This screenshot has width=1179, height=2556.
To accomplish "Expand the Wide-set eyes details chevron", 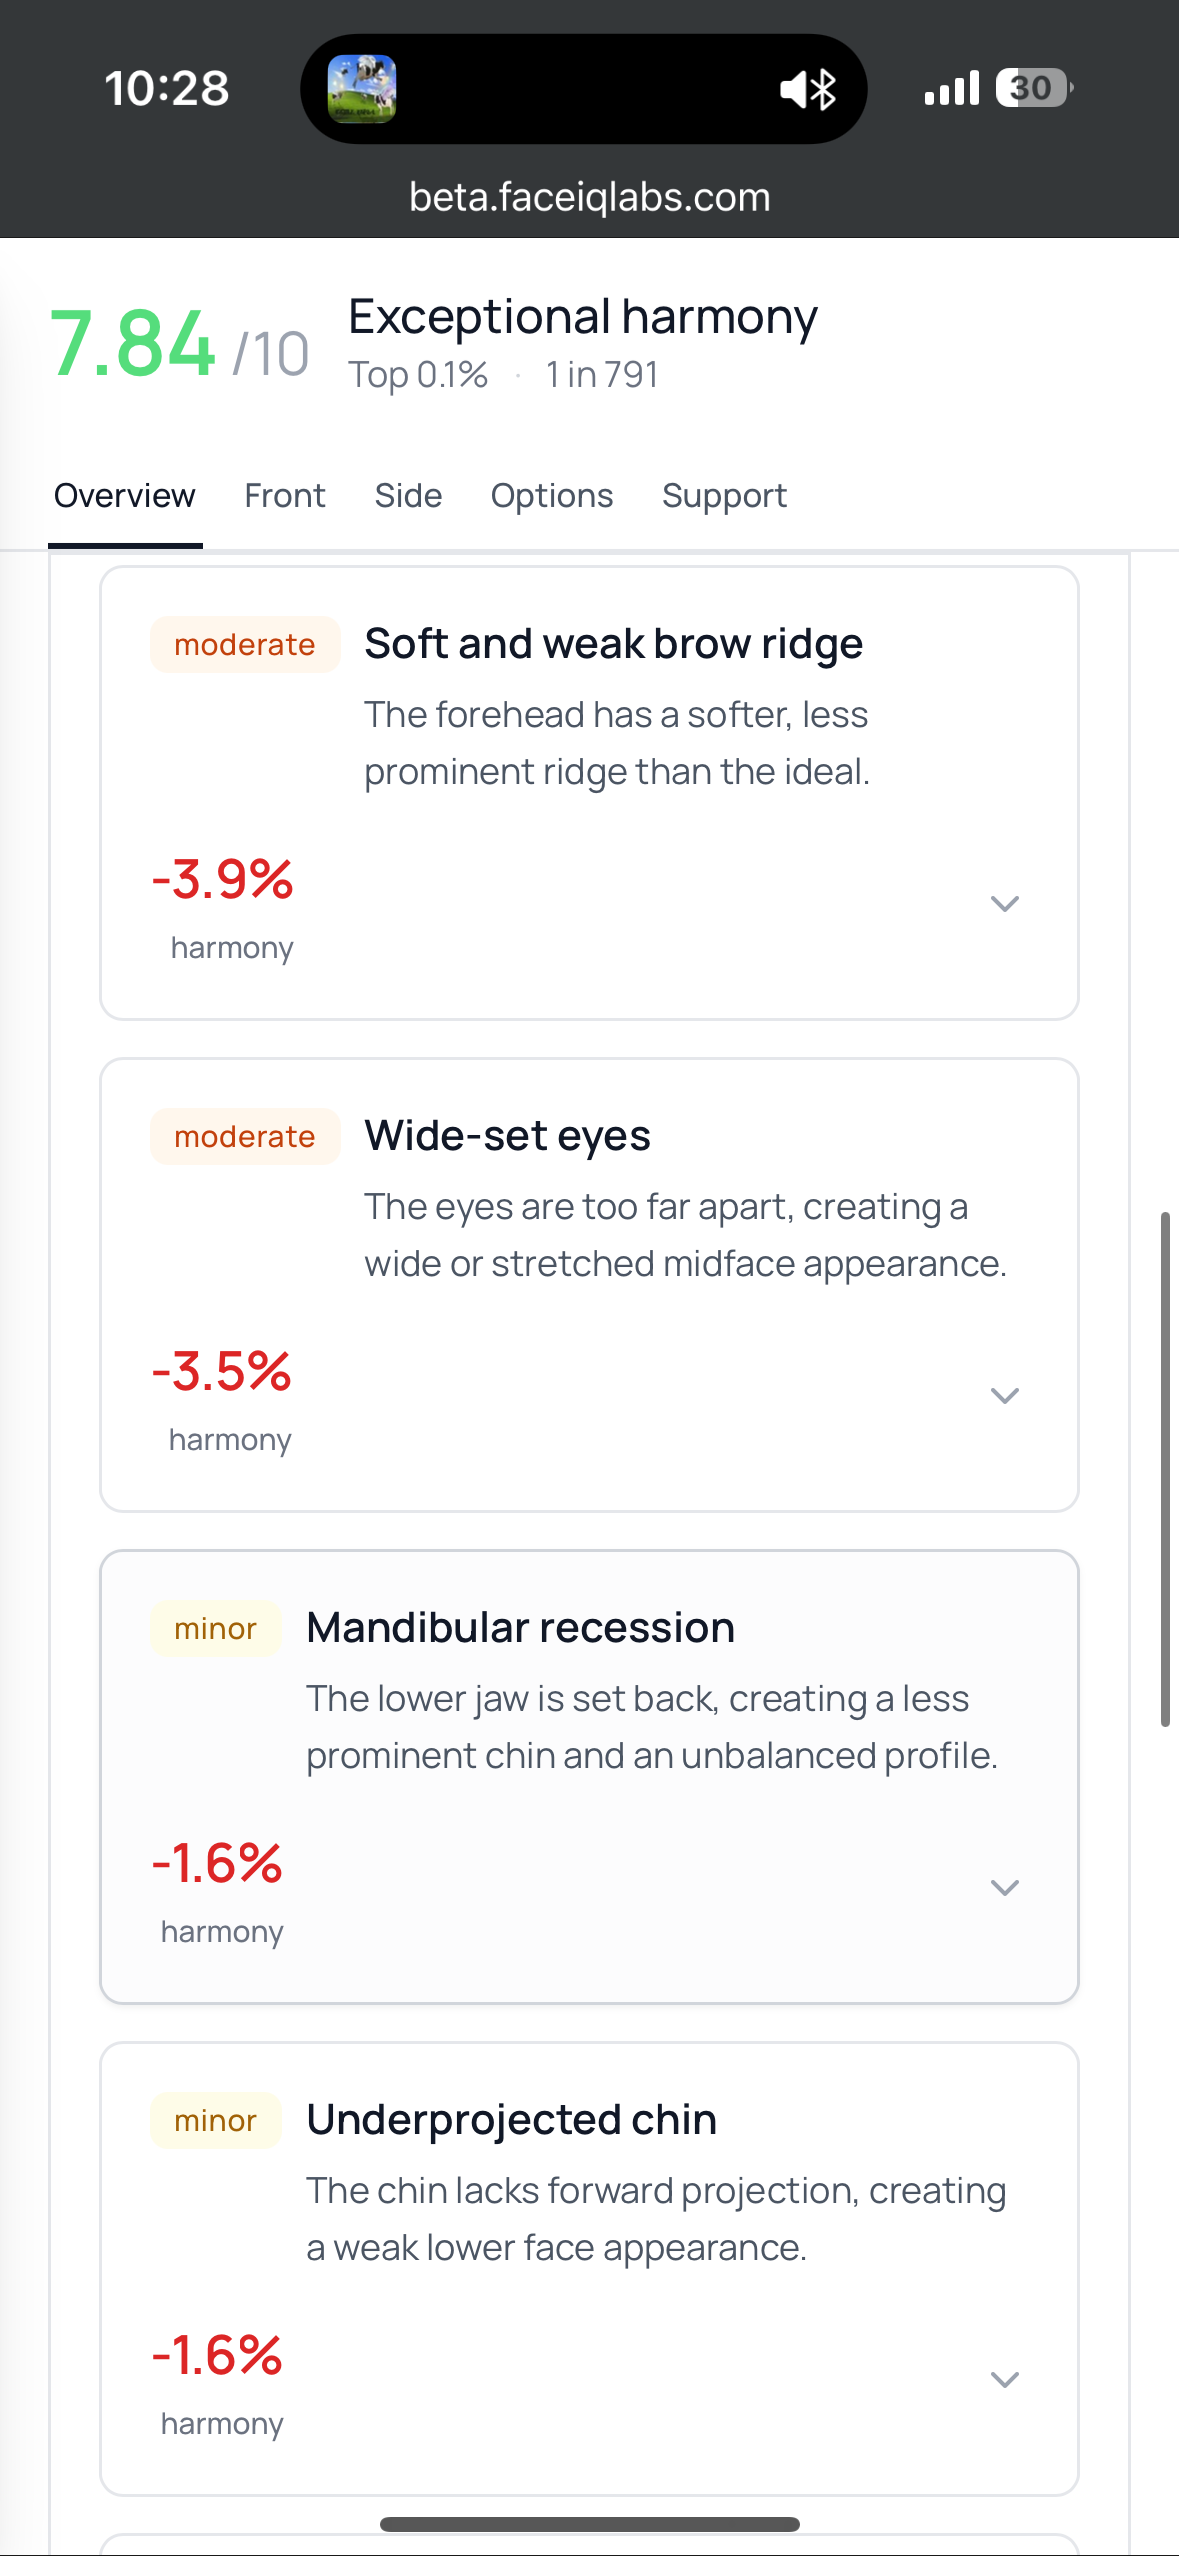I will pyautogui.click(x=1004, y=1396).
